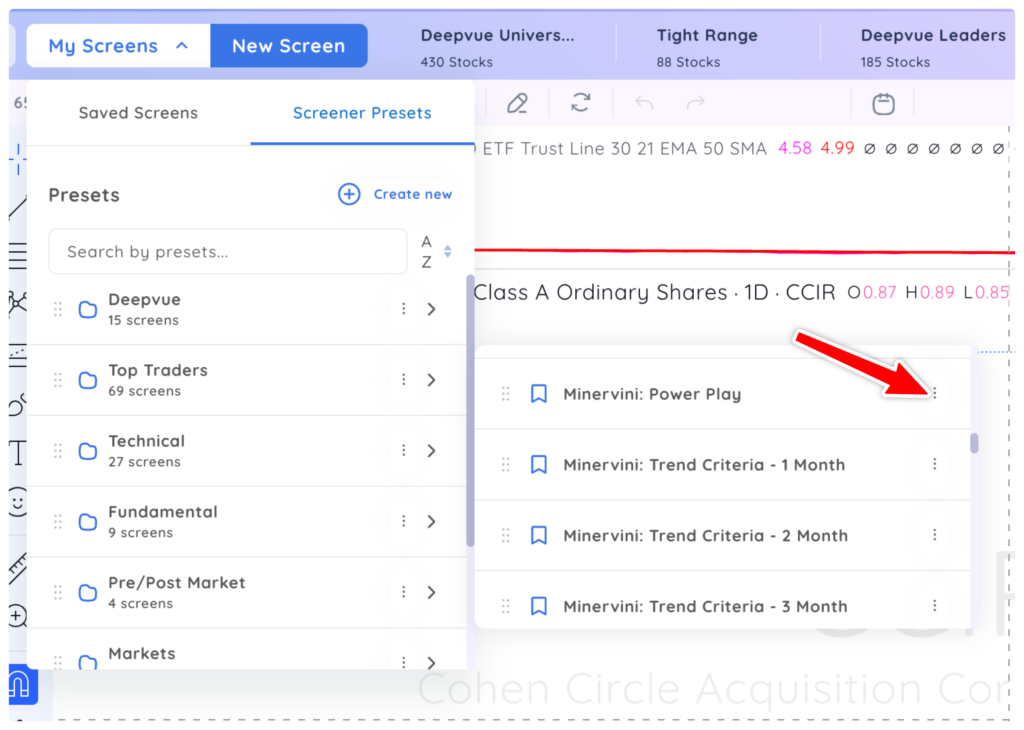Click drag handle of Minervini: Power Play row

click(505, 394)
